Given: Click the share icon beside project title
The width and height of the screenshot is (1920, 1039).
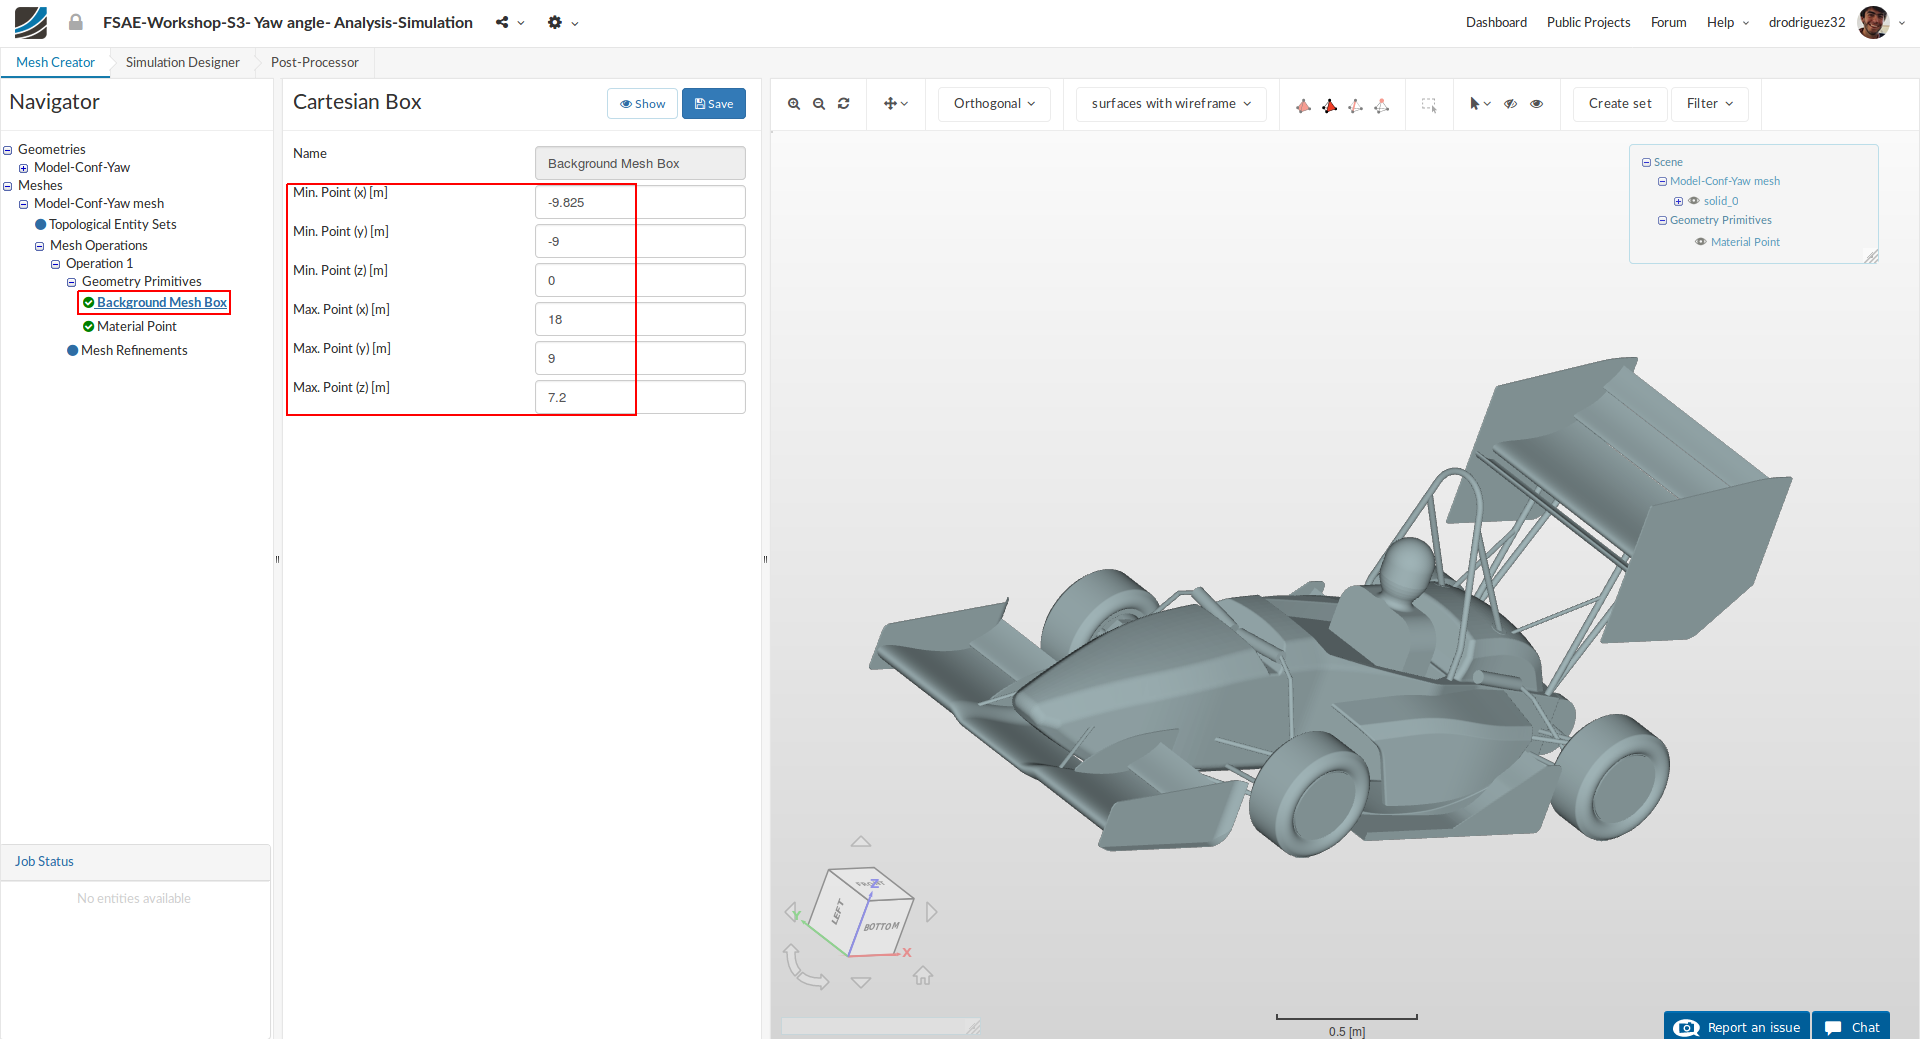Looking at the screenshot, I should click(502, 22).
